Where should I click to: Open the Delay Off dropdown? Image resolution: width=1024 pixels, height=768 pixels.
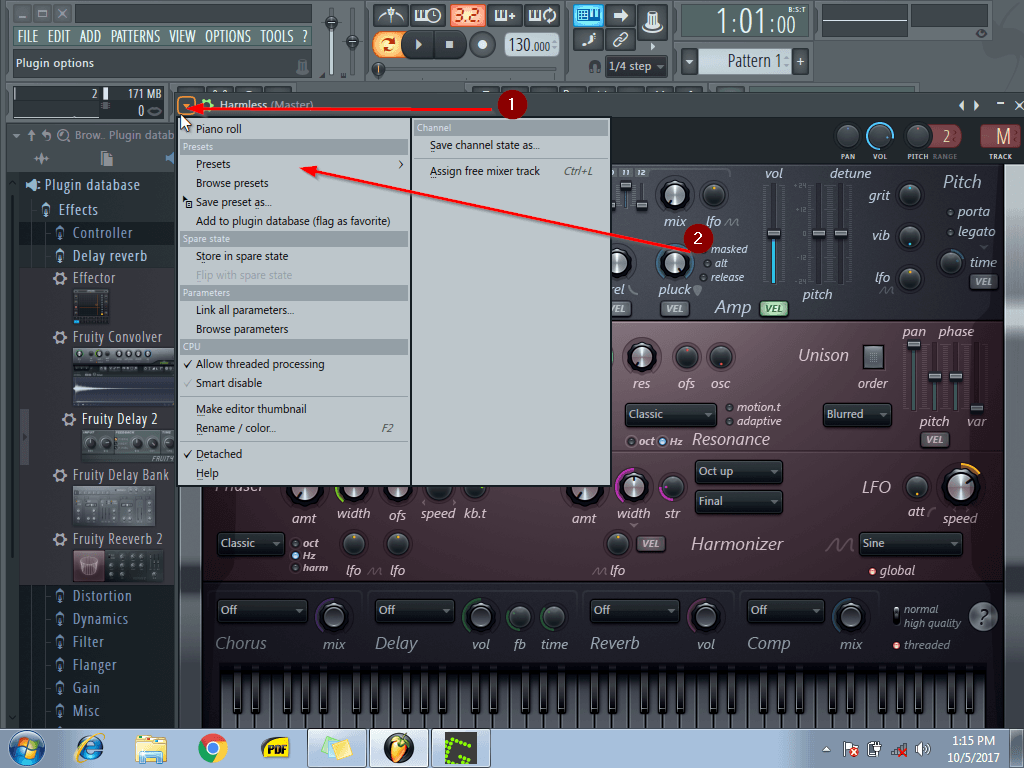[x=415, y=610]
